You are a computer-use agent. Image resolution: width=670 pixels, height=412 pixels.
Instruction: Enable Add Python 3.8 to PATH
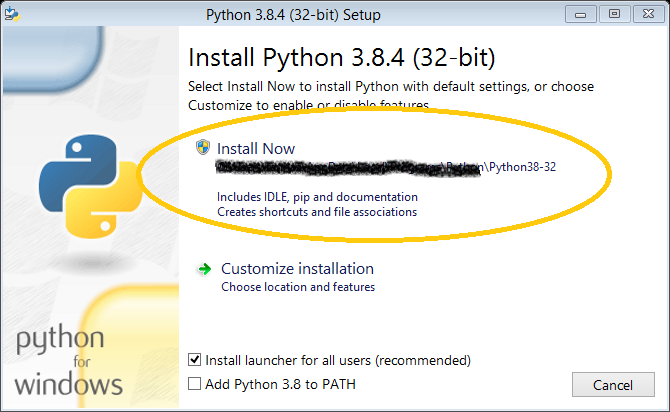pyautogui.click(x=194, y=384)
